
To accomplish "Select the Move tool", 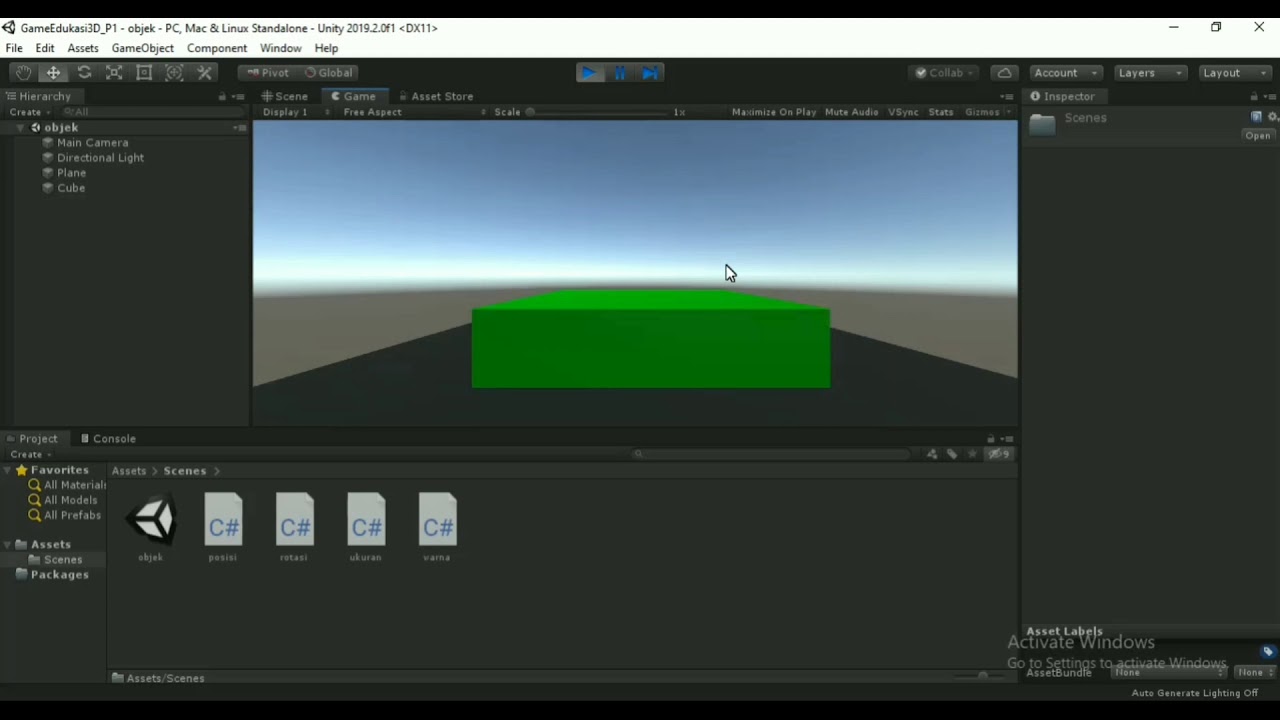I will click(54, 73).
